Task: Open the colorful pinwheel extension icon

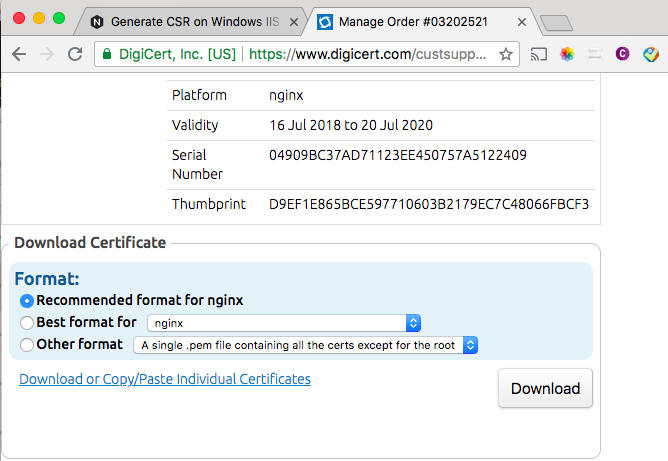Action: point(567,55)
